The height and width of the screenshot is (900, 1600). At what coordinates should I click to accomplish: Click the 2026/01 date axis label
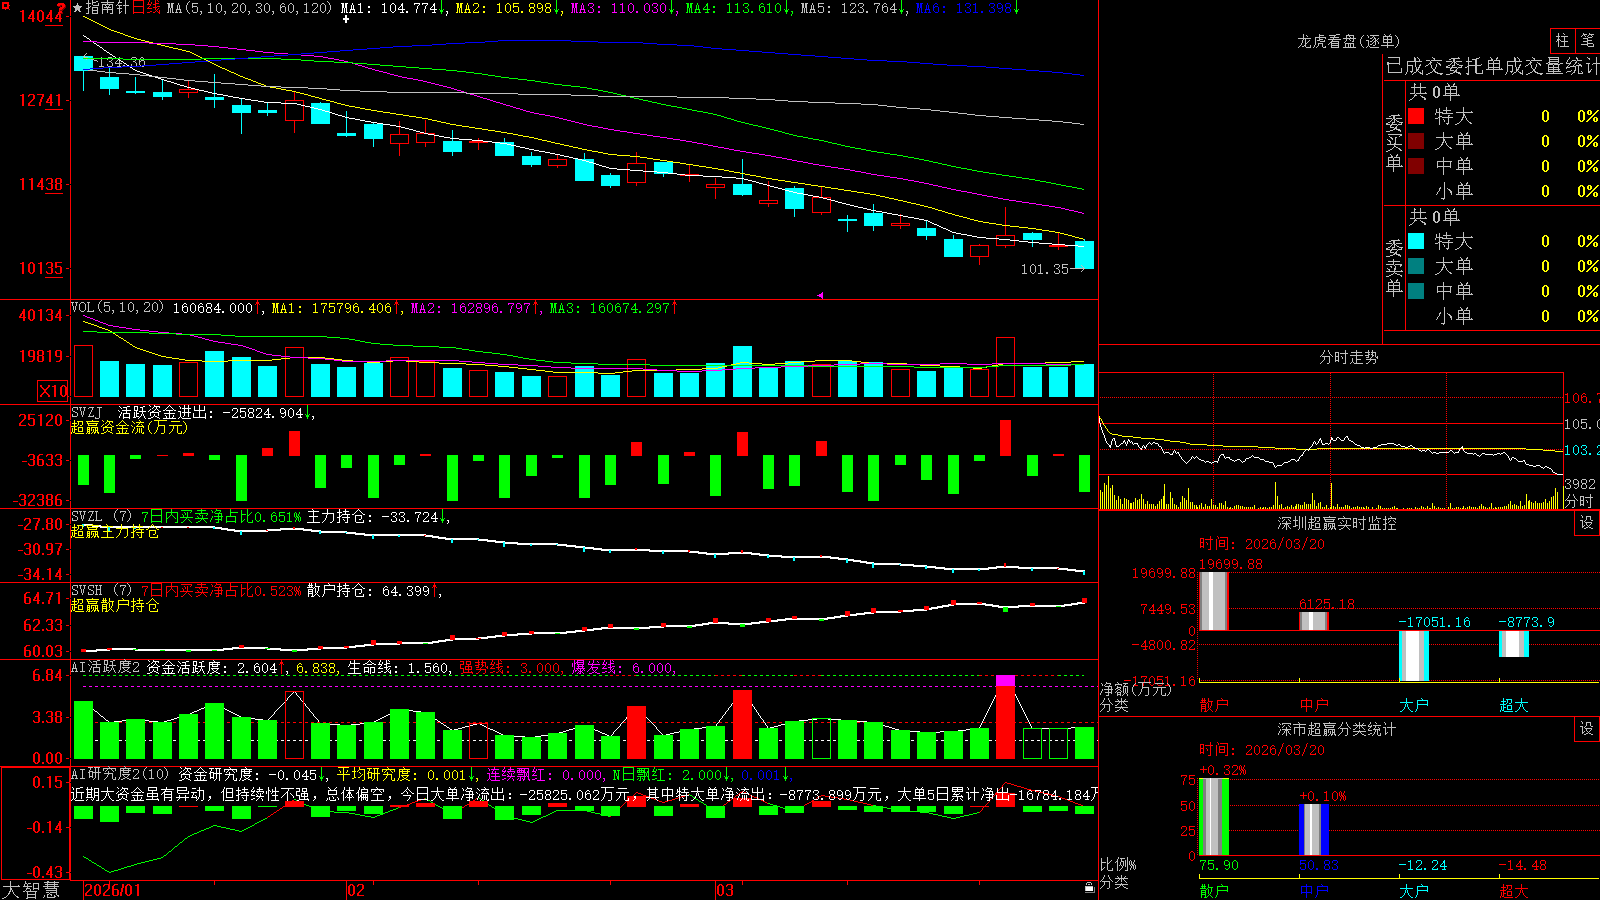[x=113, y=890]
